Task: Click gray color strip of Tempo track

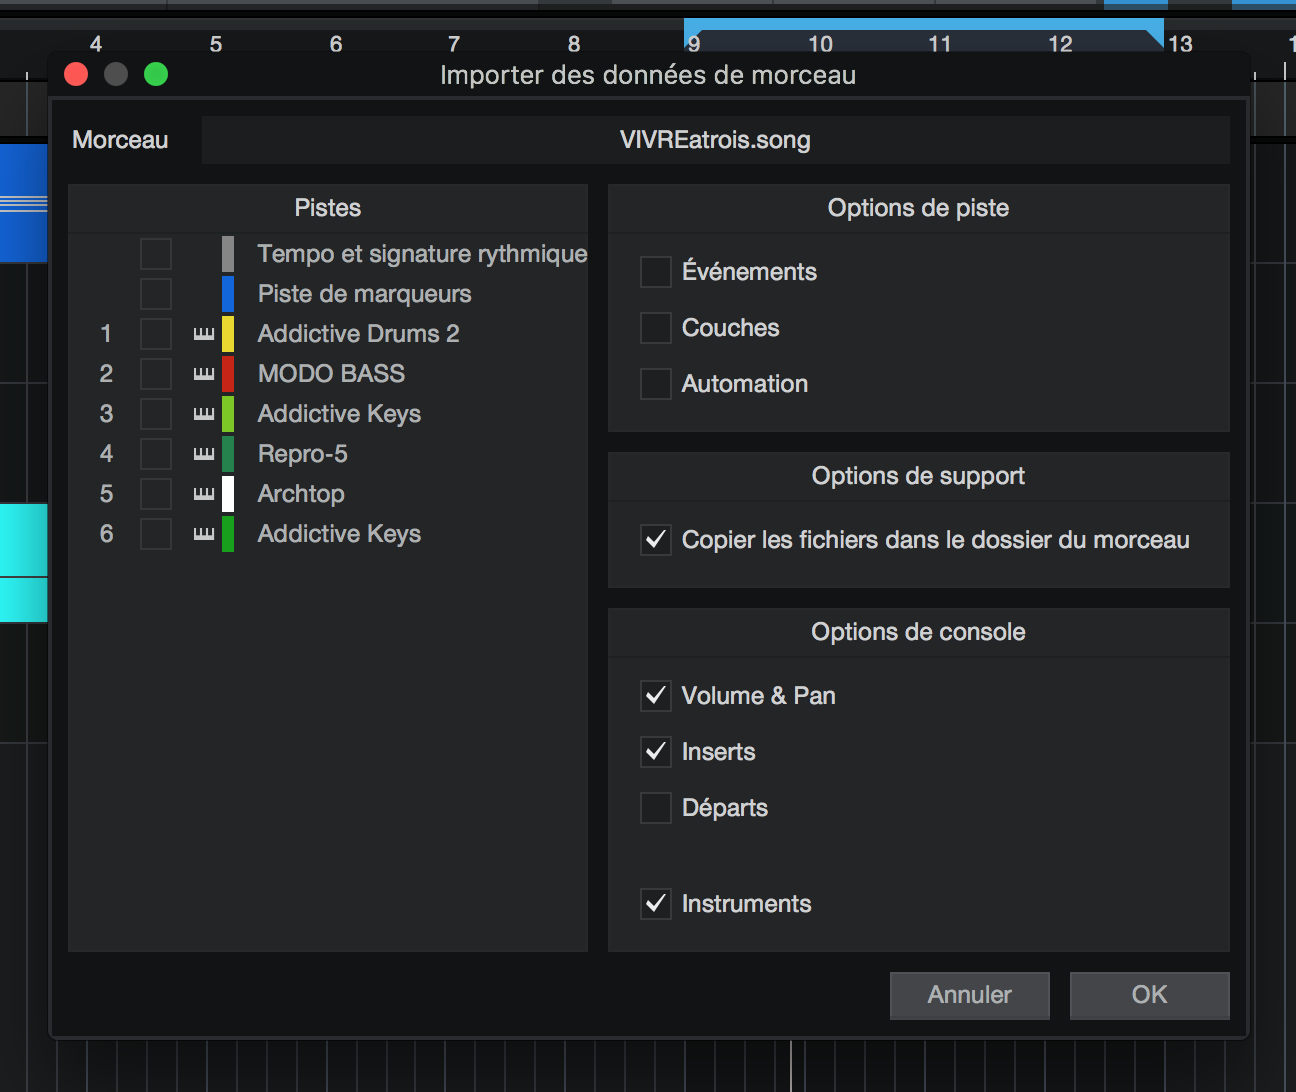Action: [228, 254]
